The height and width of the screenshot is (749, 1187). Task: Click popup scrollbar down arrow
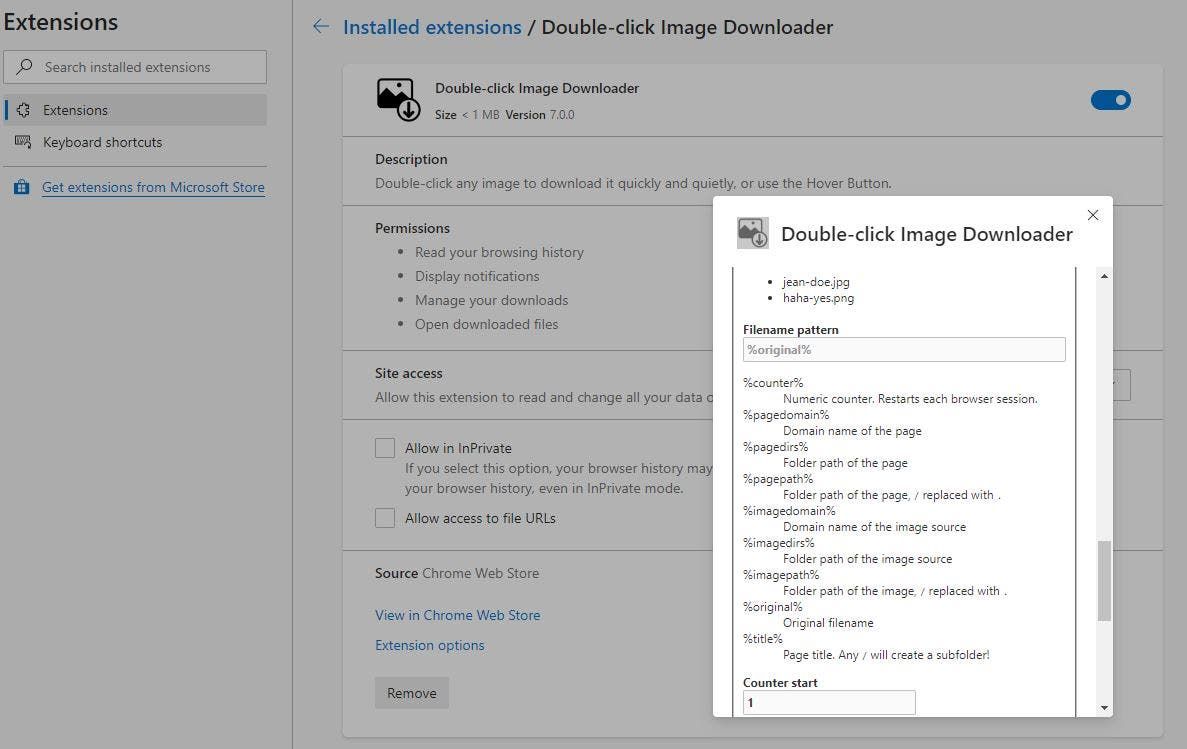pos(1104,707)
